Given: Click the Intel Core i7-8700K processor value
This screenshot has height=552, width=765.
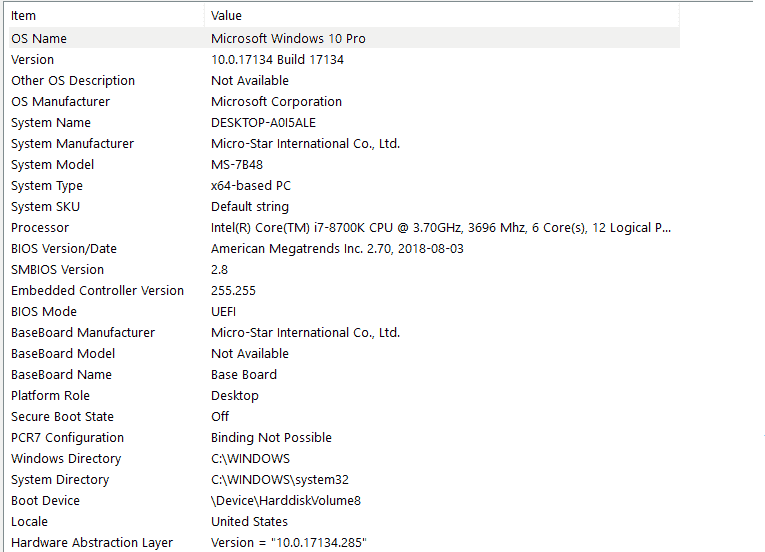Looking at the screenshot, I should pyautogui.click(x=441, y=227).
